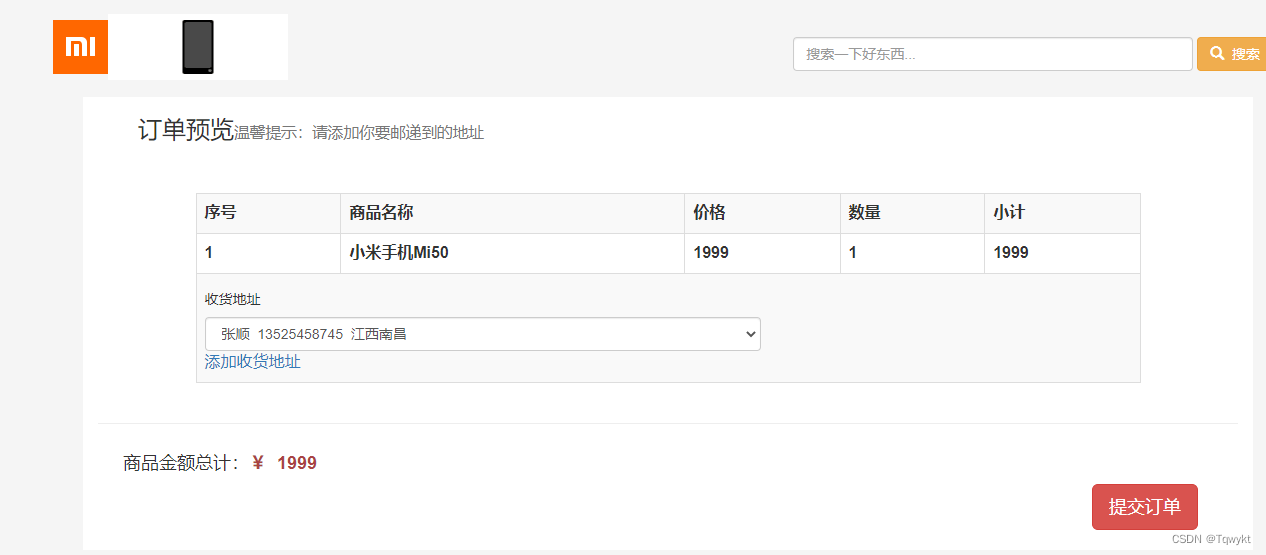The image size is (1266, 555).
Task: Click the 添加收货地址 link
Action: click(x=253, y=362)
